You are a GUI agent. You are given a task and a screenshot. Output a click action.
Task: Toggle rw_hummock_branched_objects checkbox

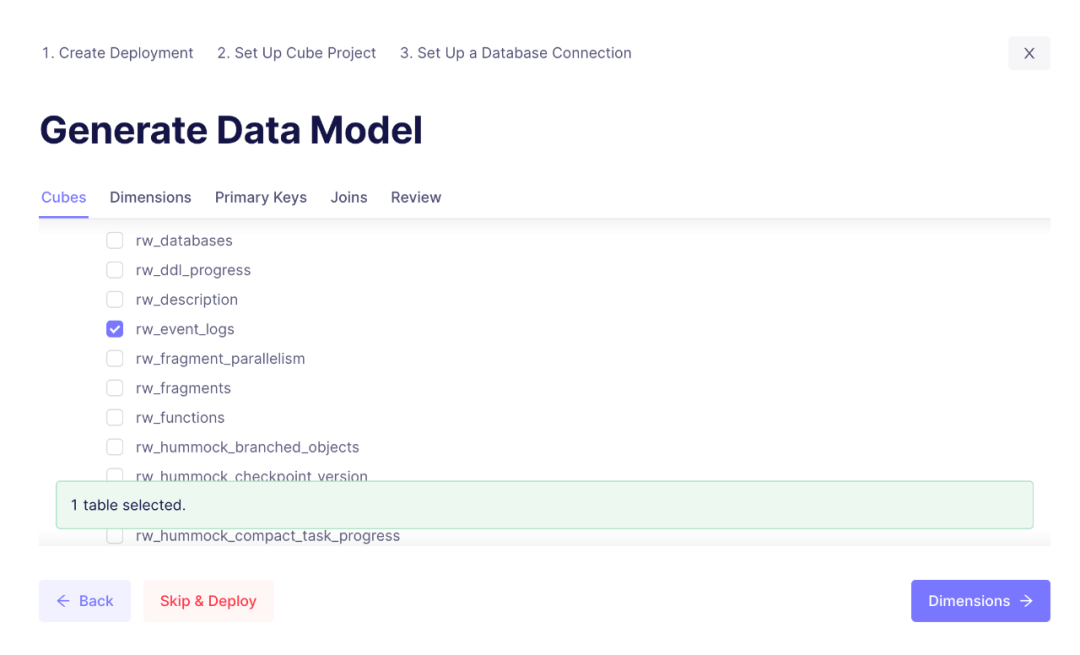pos(115,447)
